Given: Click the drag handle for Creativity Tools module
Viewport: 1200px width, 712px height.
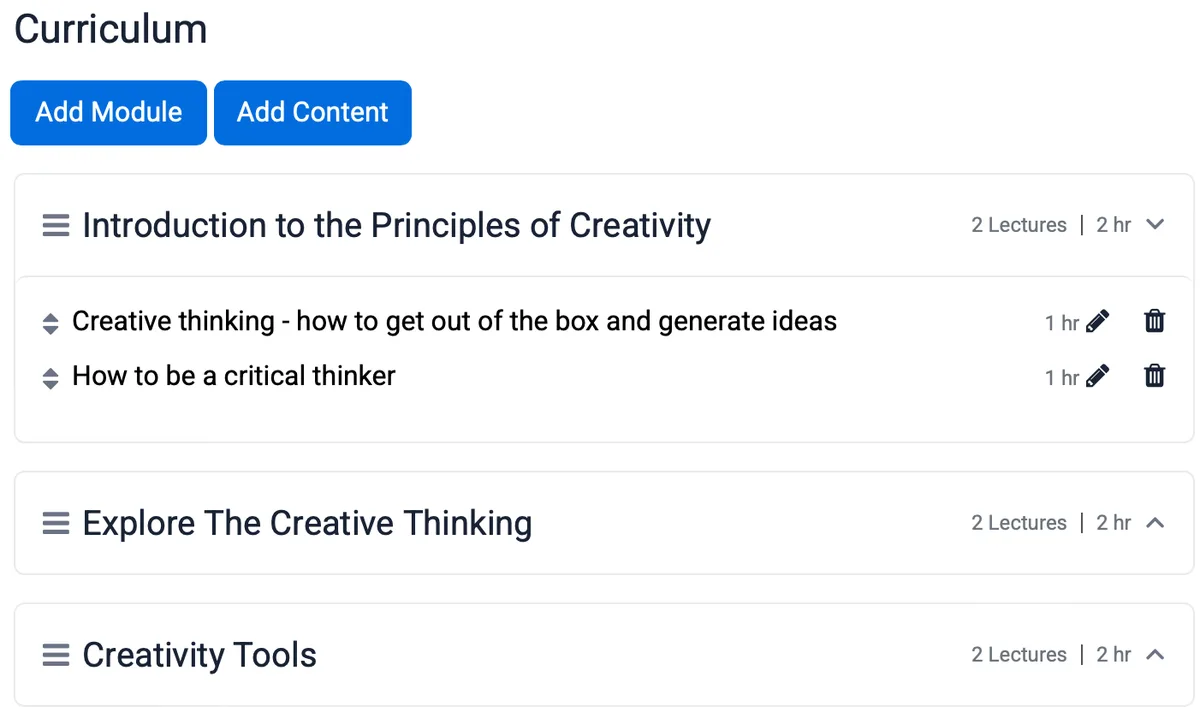Looking at the screenshot, I should (55, 655).
